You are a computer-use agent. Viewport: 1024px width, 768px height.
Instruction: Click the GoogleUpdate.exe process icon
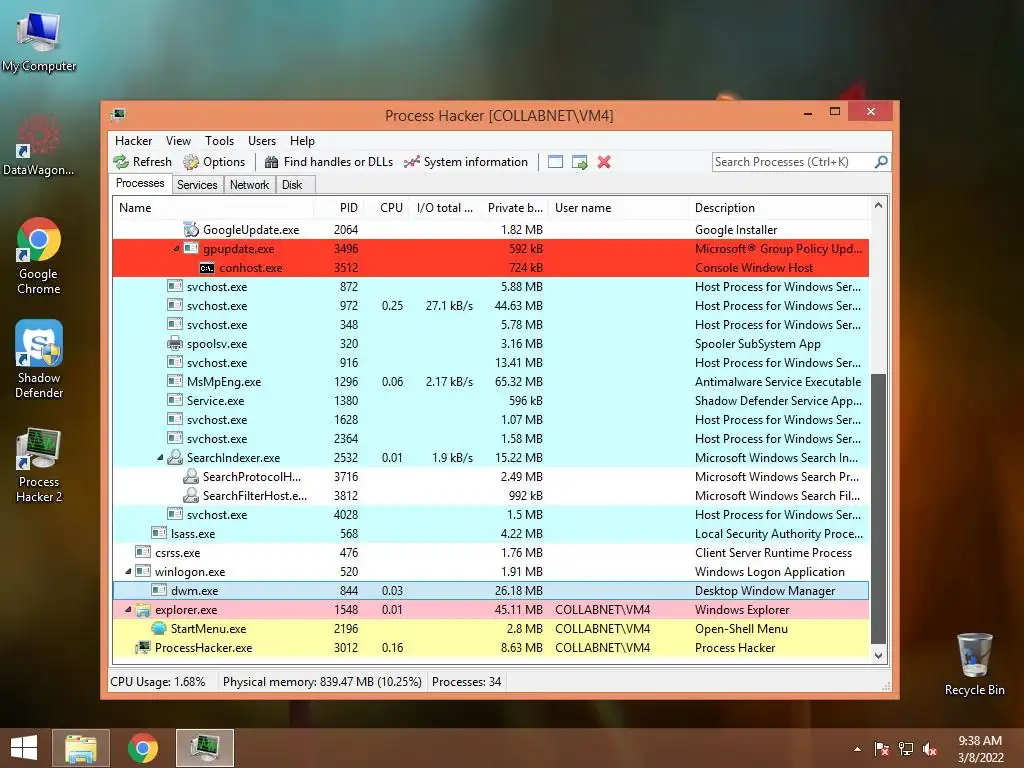pyautogui.click(x=191, y=229)
